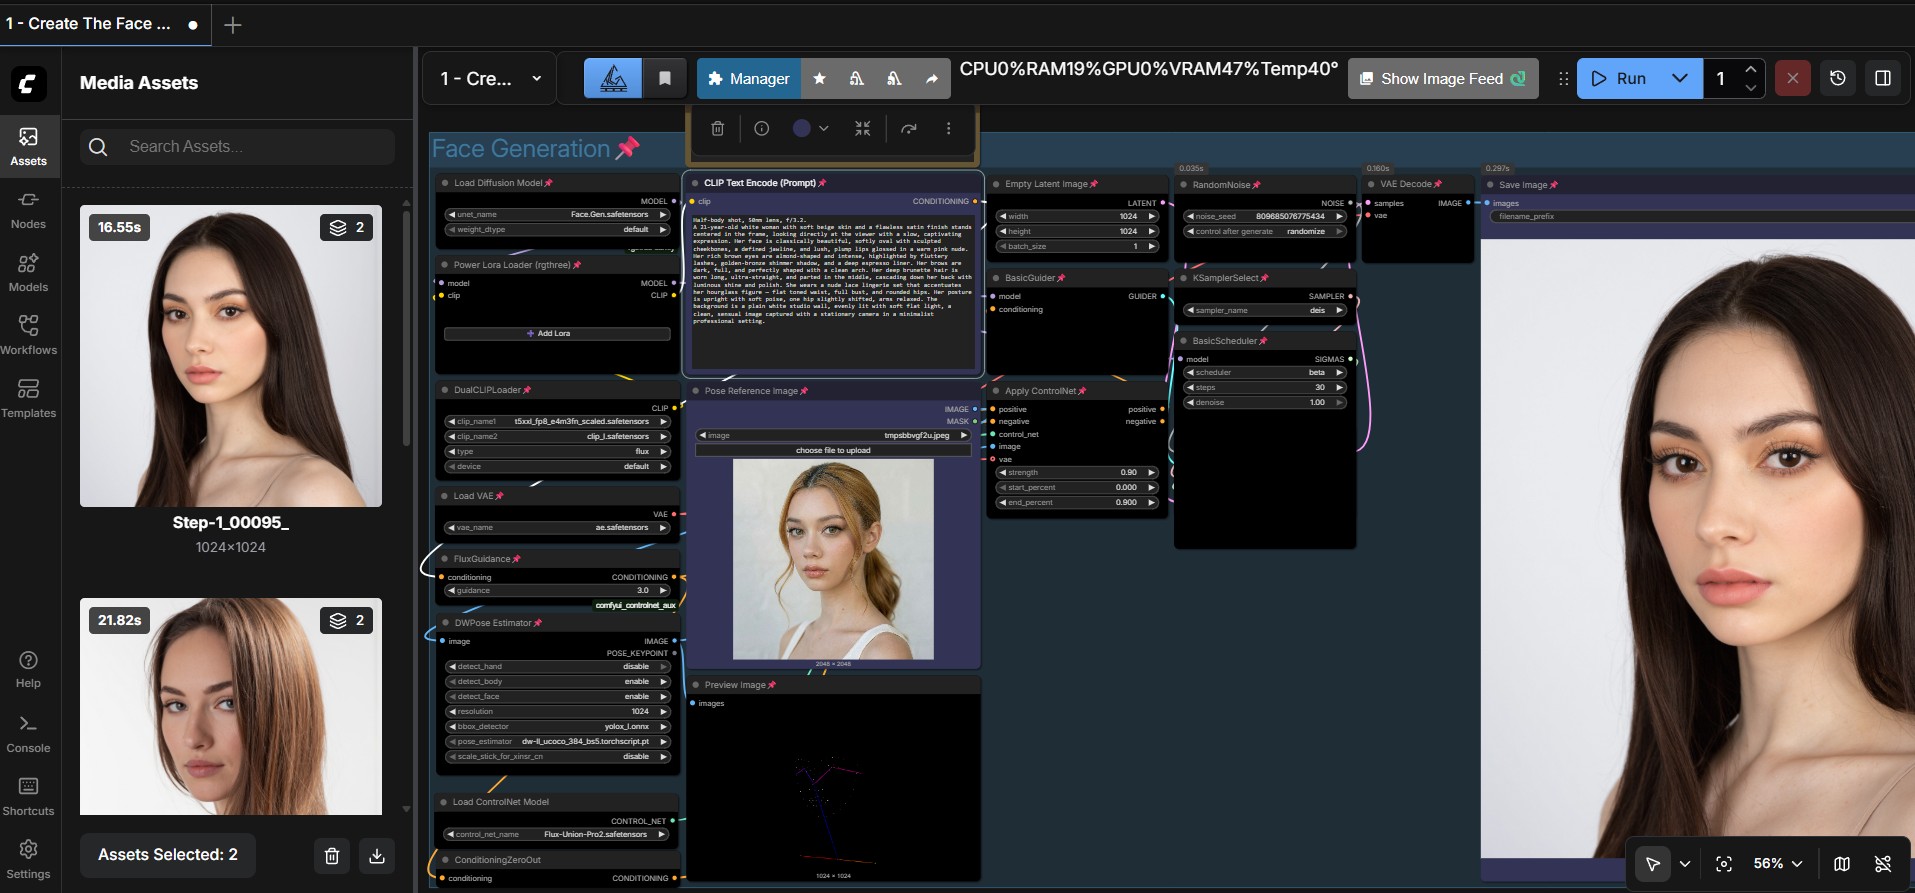Toggle control after generate randomize setting
Screen dimensions: 1915x893
click(1265, 231)
